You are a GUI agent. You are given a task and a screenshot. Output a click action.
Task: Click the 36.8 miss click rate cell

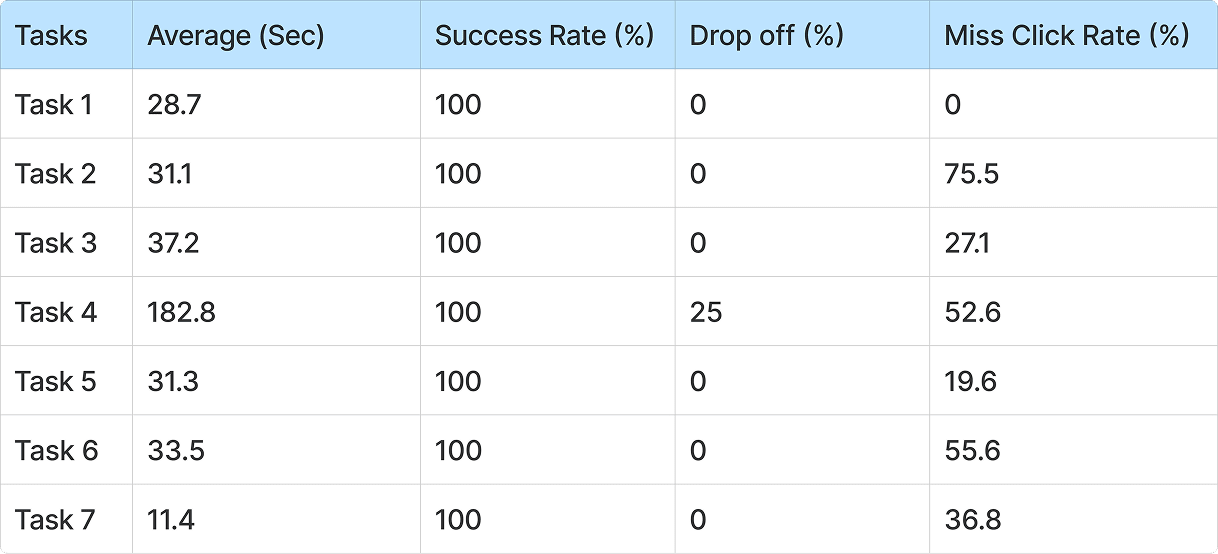click(x=973, y=519)
